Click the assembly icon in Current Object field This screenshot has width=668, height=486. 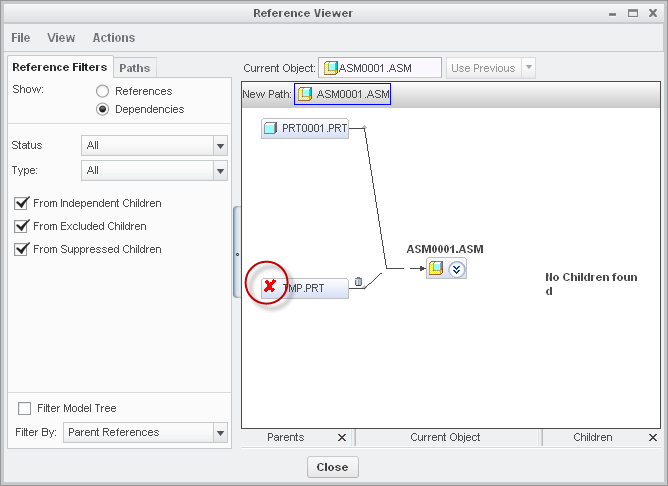click(331, 68)
